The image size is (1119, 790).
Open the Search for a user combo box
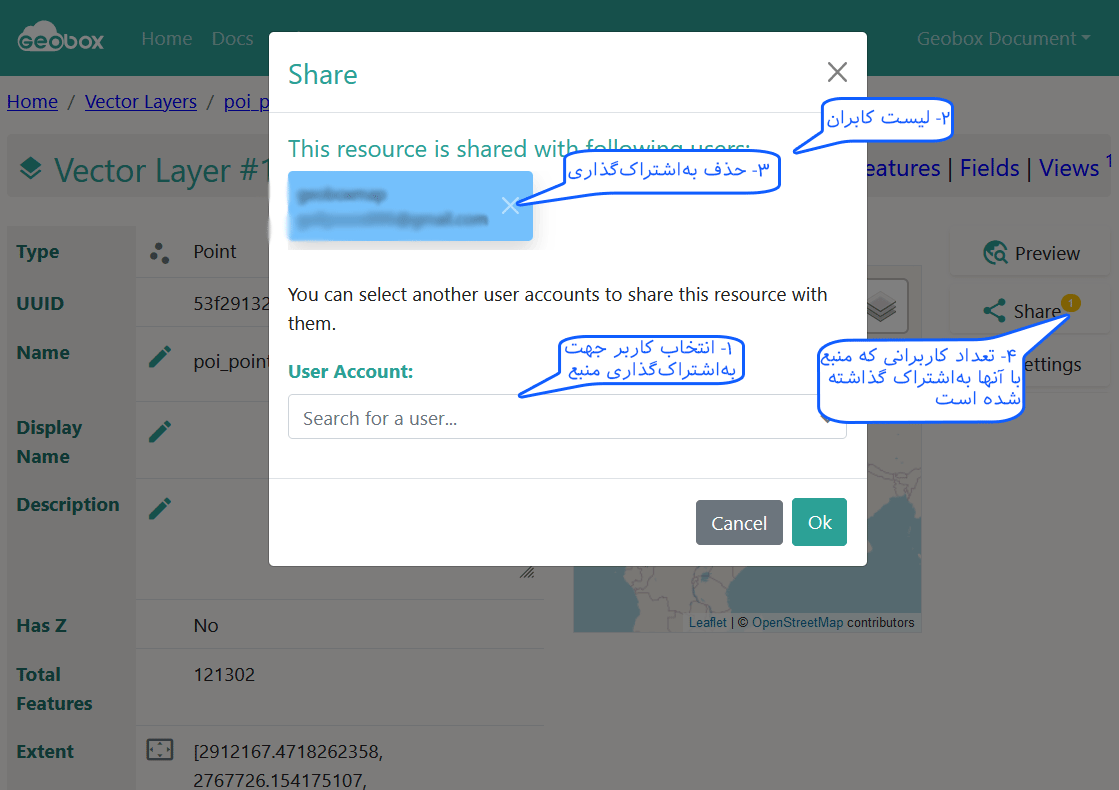pos(567,417)
